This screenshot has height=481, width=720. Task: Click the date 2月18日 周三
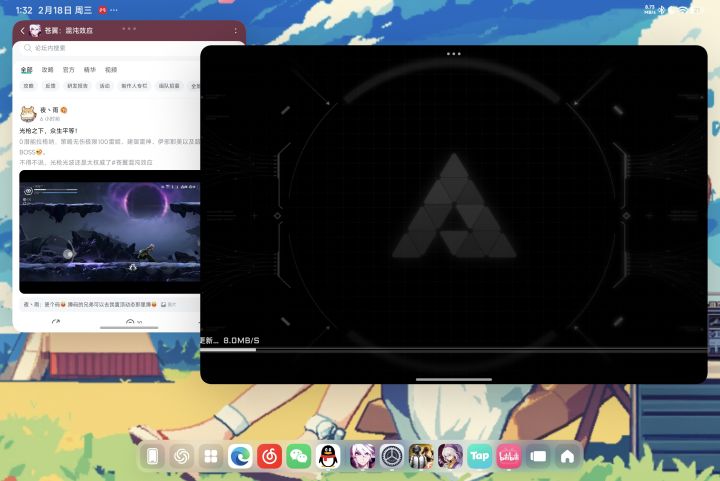pyautogui.click(x=65, y=10)
